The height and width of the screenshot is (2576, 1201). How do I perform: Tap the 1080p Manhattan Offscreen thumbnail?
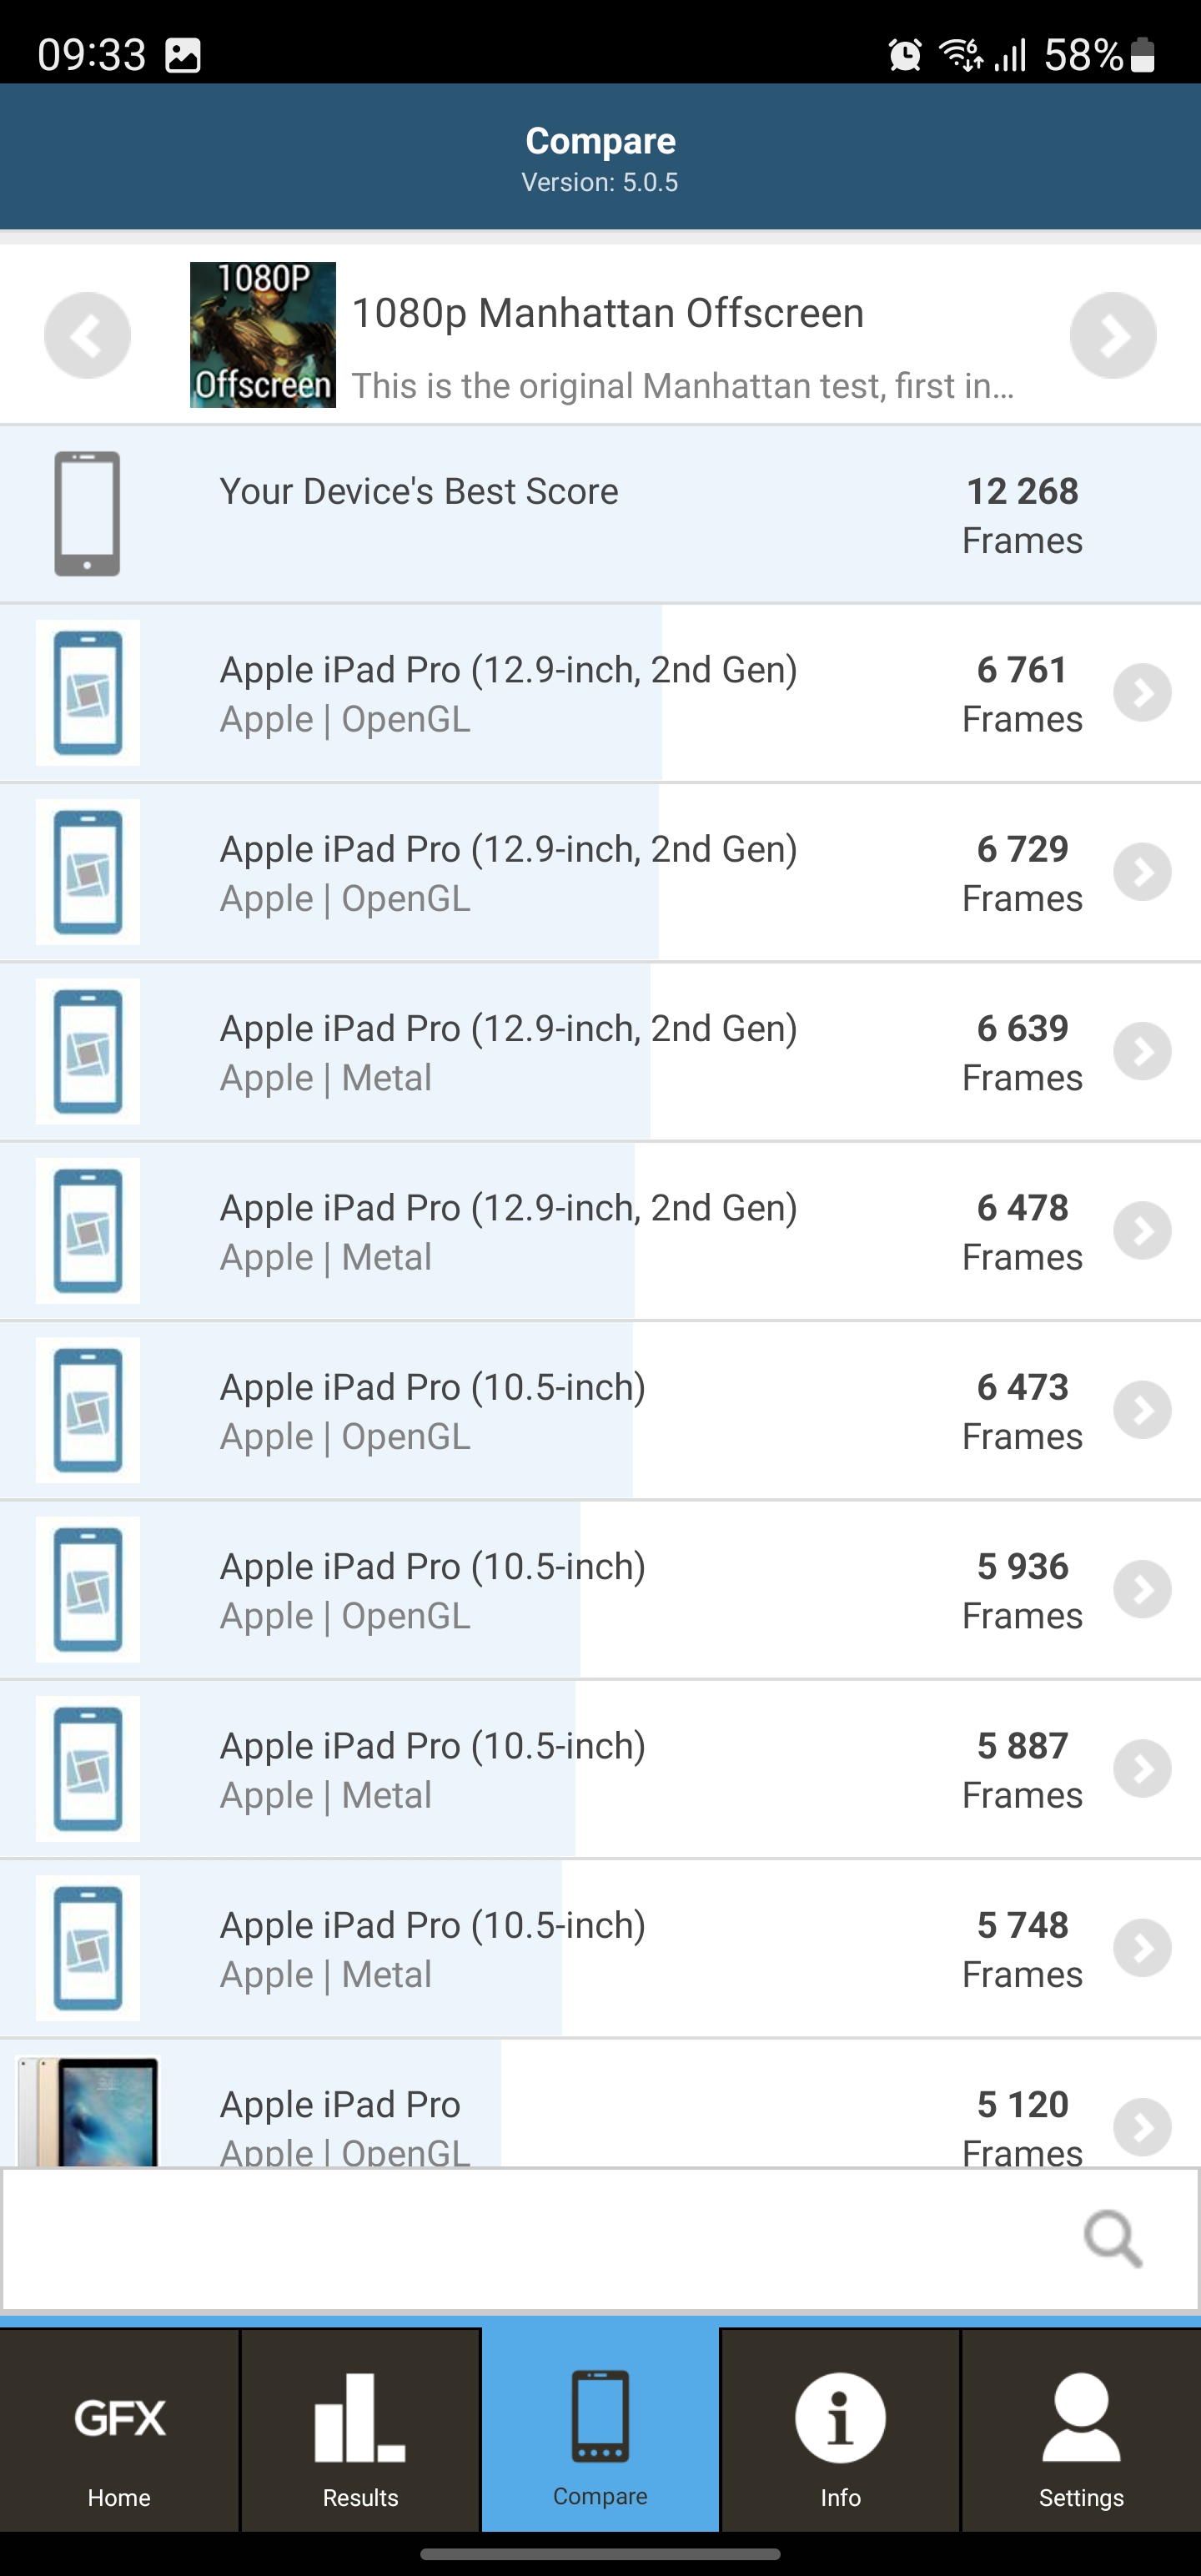click(x=263, y=335)
